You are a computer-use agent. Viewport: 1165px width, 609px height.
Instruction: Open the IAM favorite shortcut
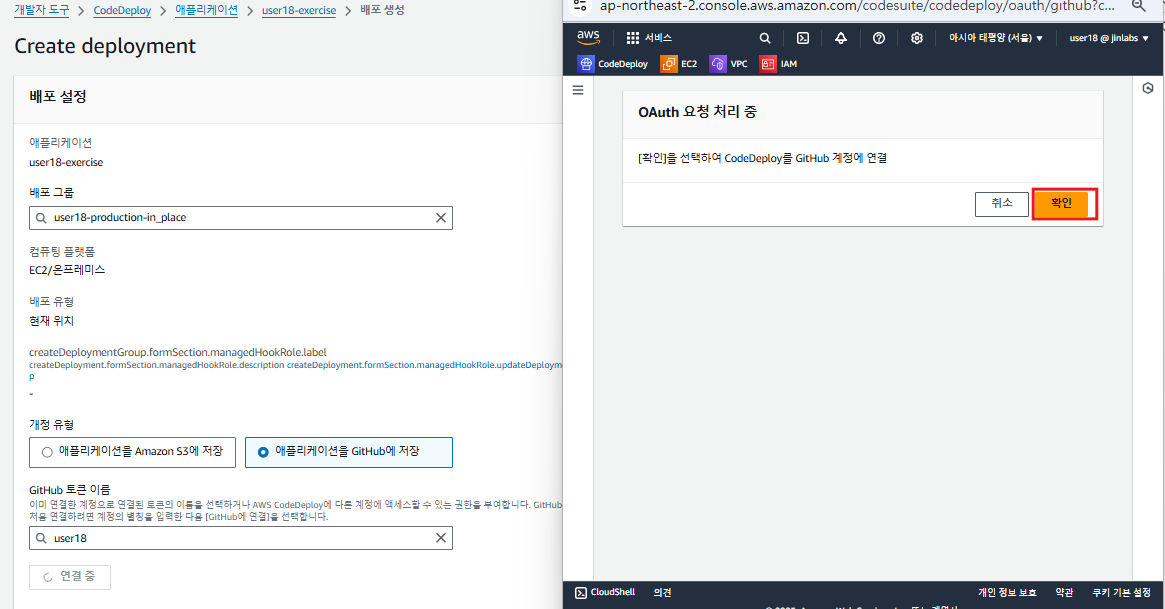click(779, 64)
